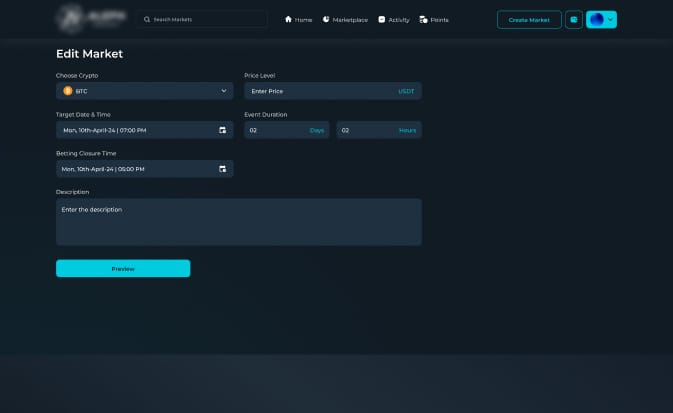Open calendar picker for Betting Closure Time
Image resolution: width=673 pixels, height=413 pixels.
[x=222, y=169]
